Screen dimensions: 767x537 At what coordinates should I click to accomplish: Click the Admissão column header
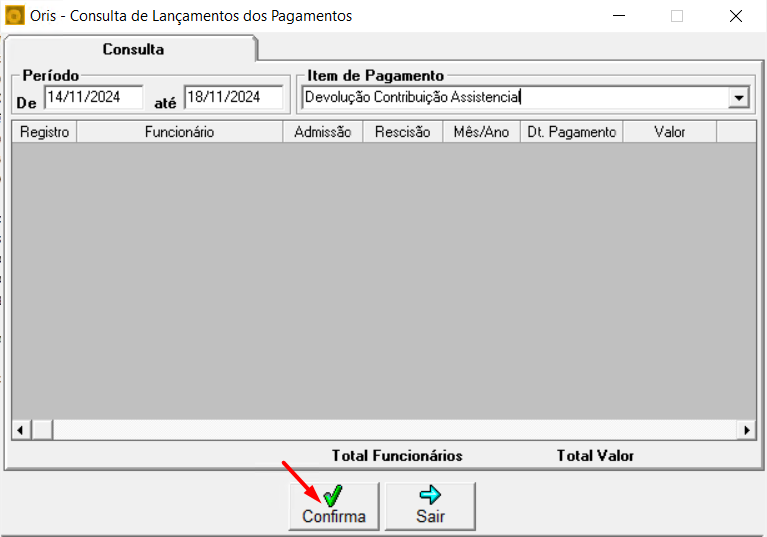click(x=323, y=132)
